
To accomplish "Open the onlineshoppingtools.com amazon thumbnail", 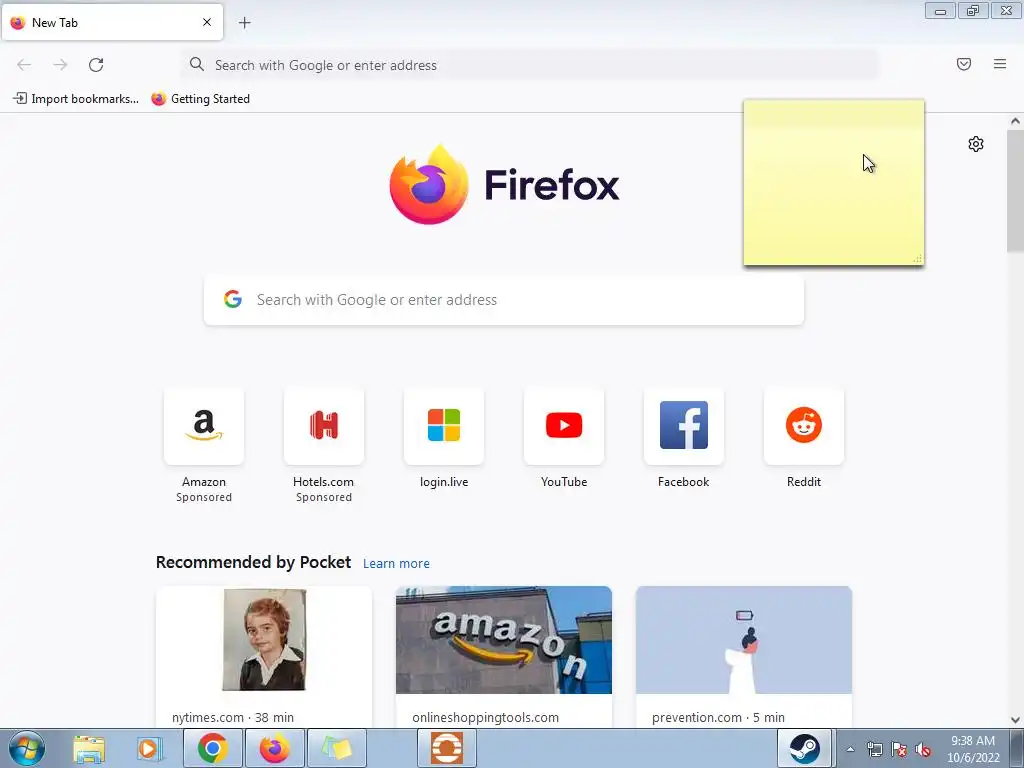I will point(504,640).
